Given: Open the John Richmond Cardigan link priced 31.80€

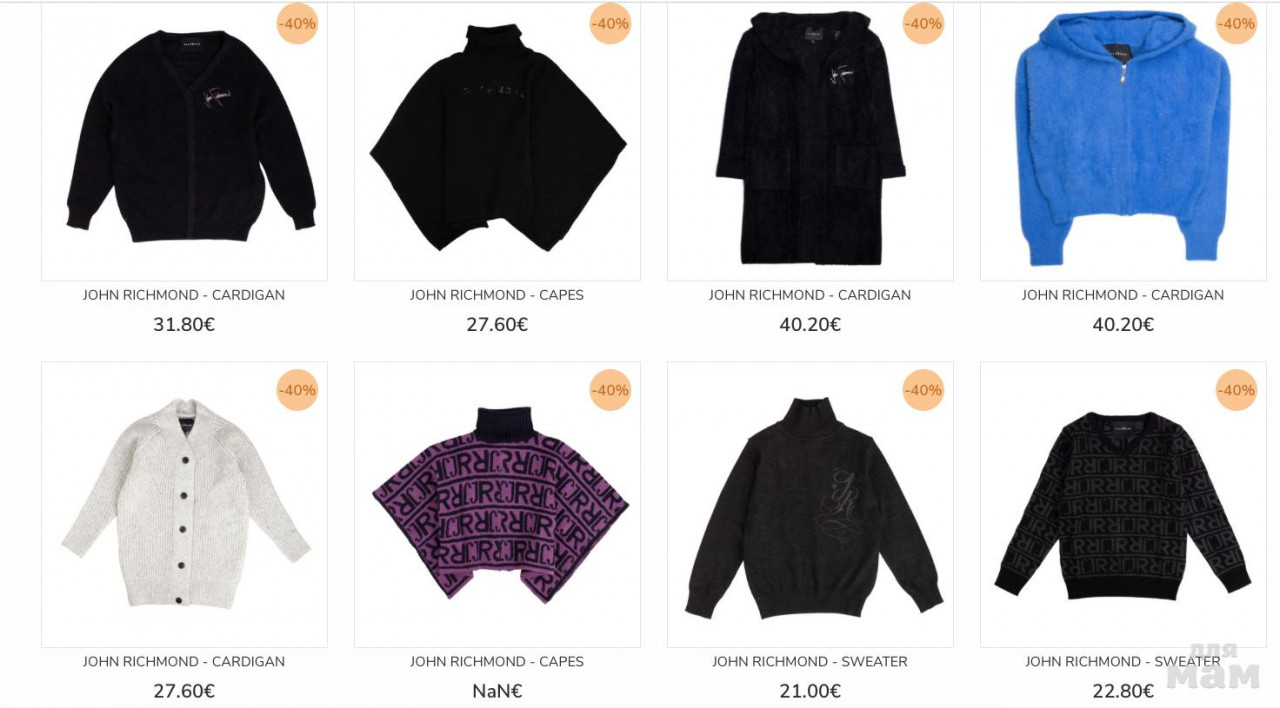Looking at the screenshot, I should click(x=184, y=295).
